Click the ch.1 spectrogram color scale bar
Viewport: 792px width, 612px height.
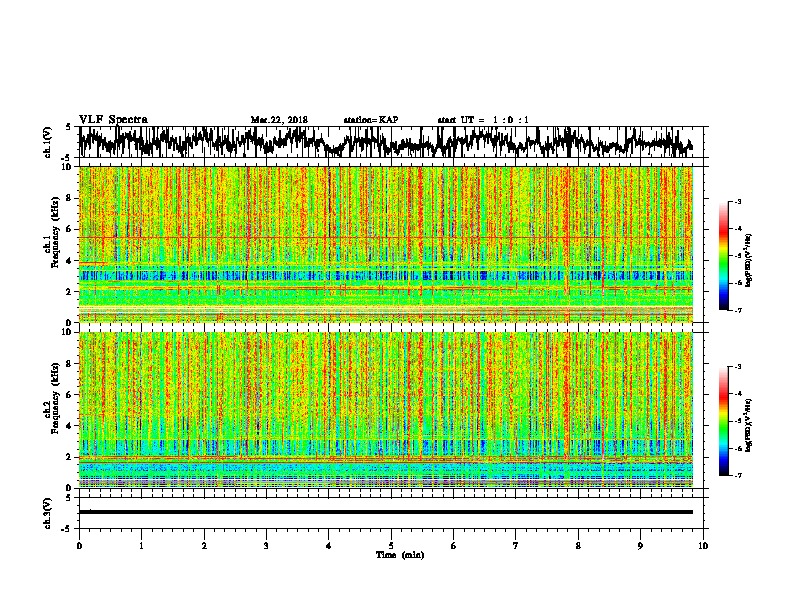(723, 256)
